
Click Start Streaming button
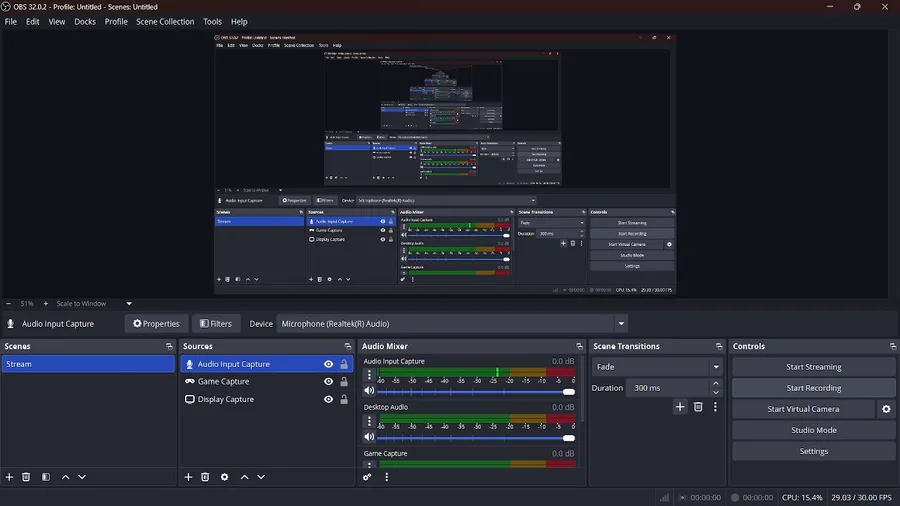(814, 367)
